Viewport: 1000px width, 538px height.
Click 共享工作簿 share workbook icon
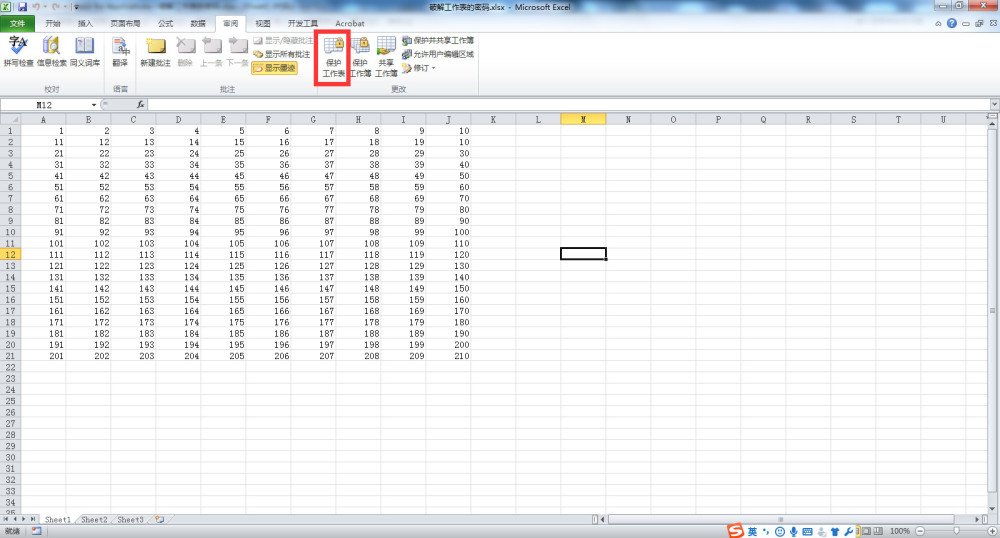coord(386,46)
